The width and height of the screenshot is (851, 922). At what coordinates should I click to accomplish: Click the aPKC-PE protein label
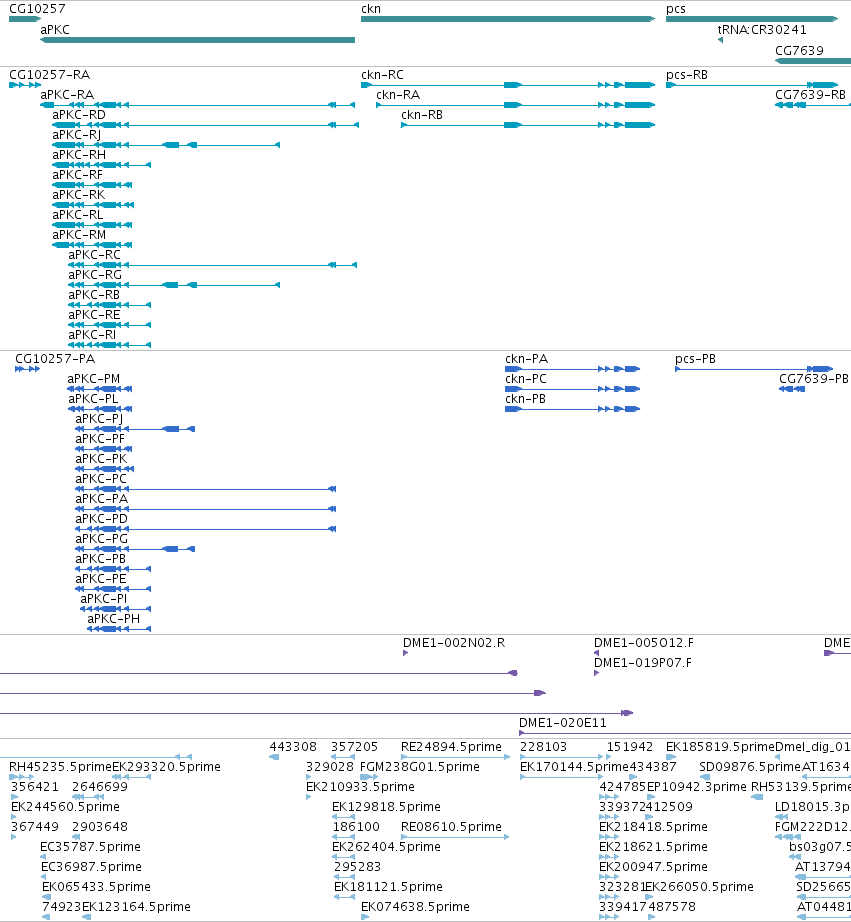101,579
